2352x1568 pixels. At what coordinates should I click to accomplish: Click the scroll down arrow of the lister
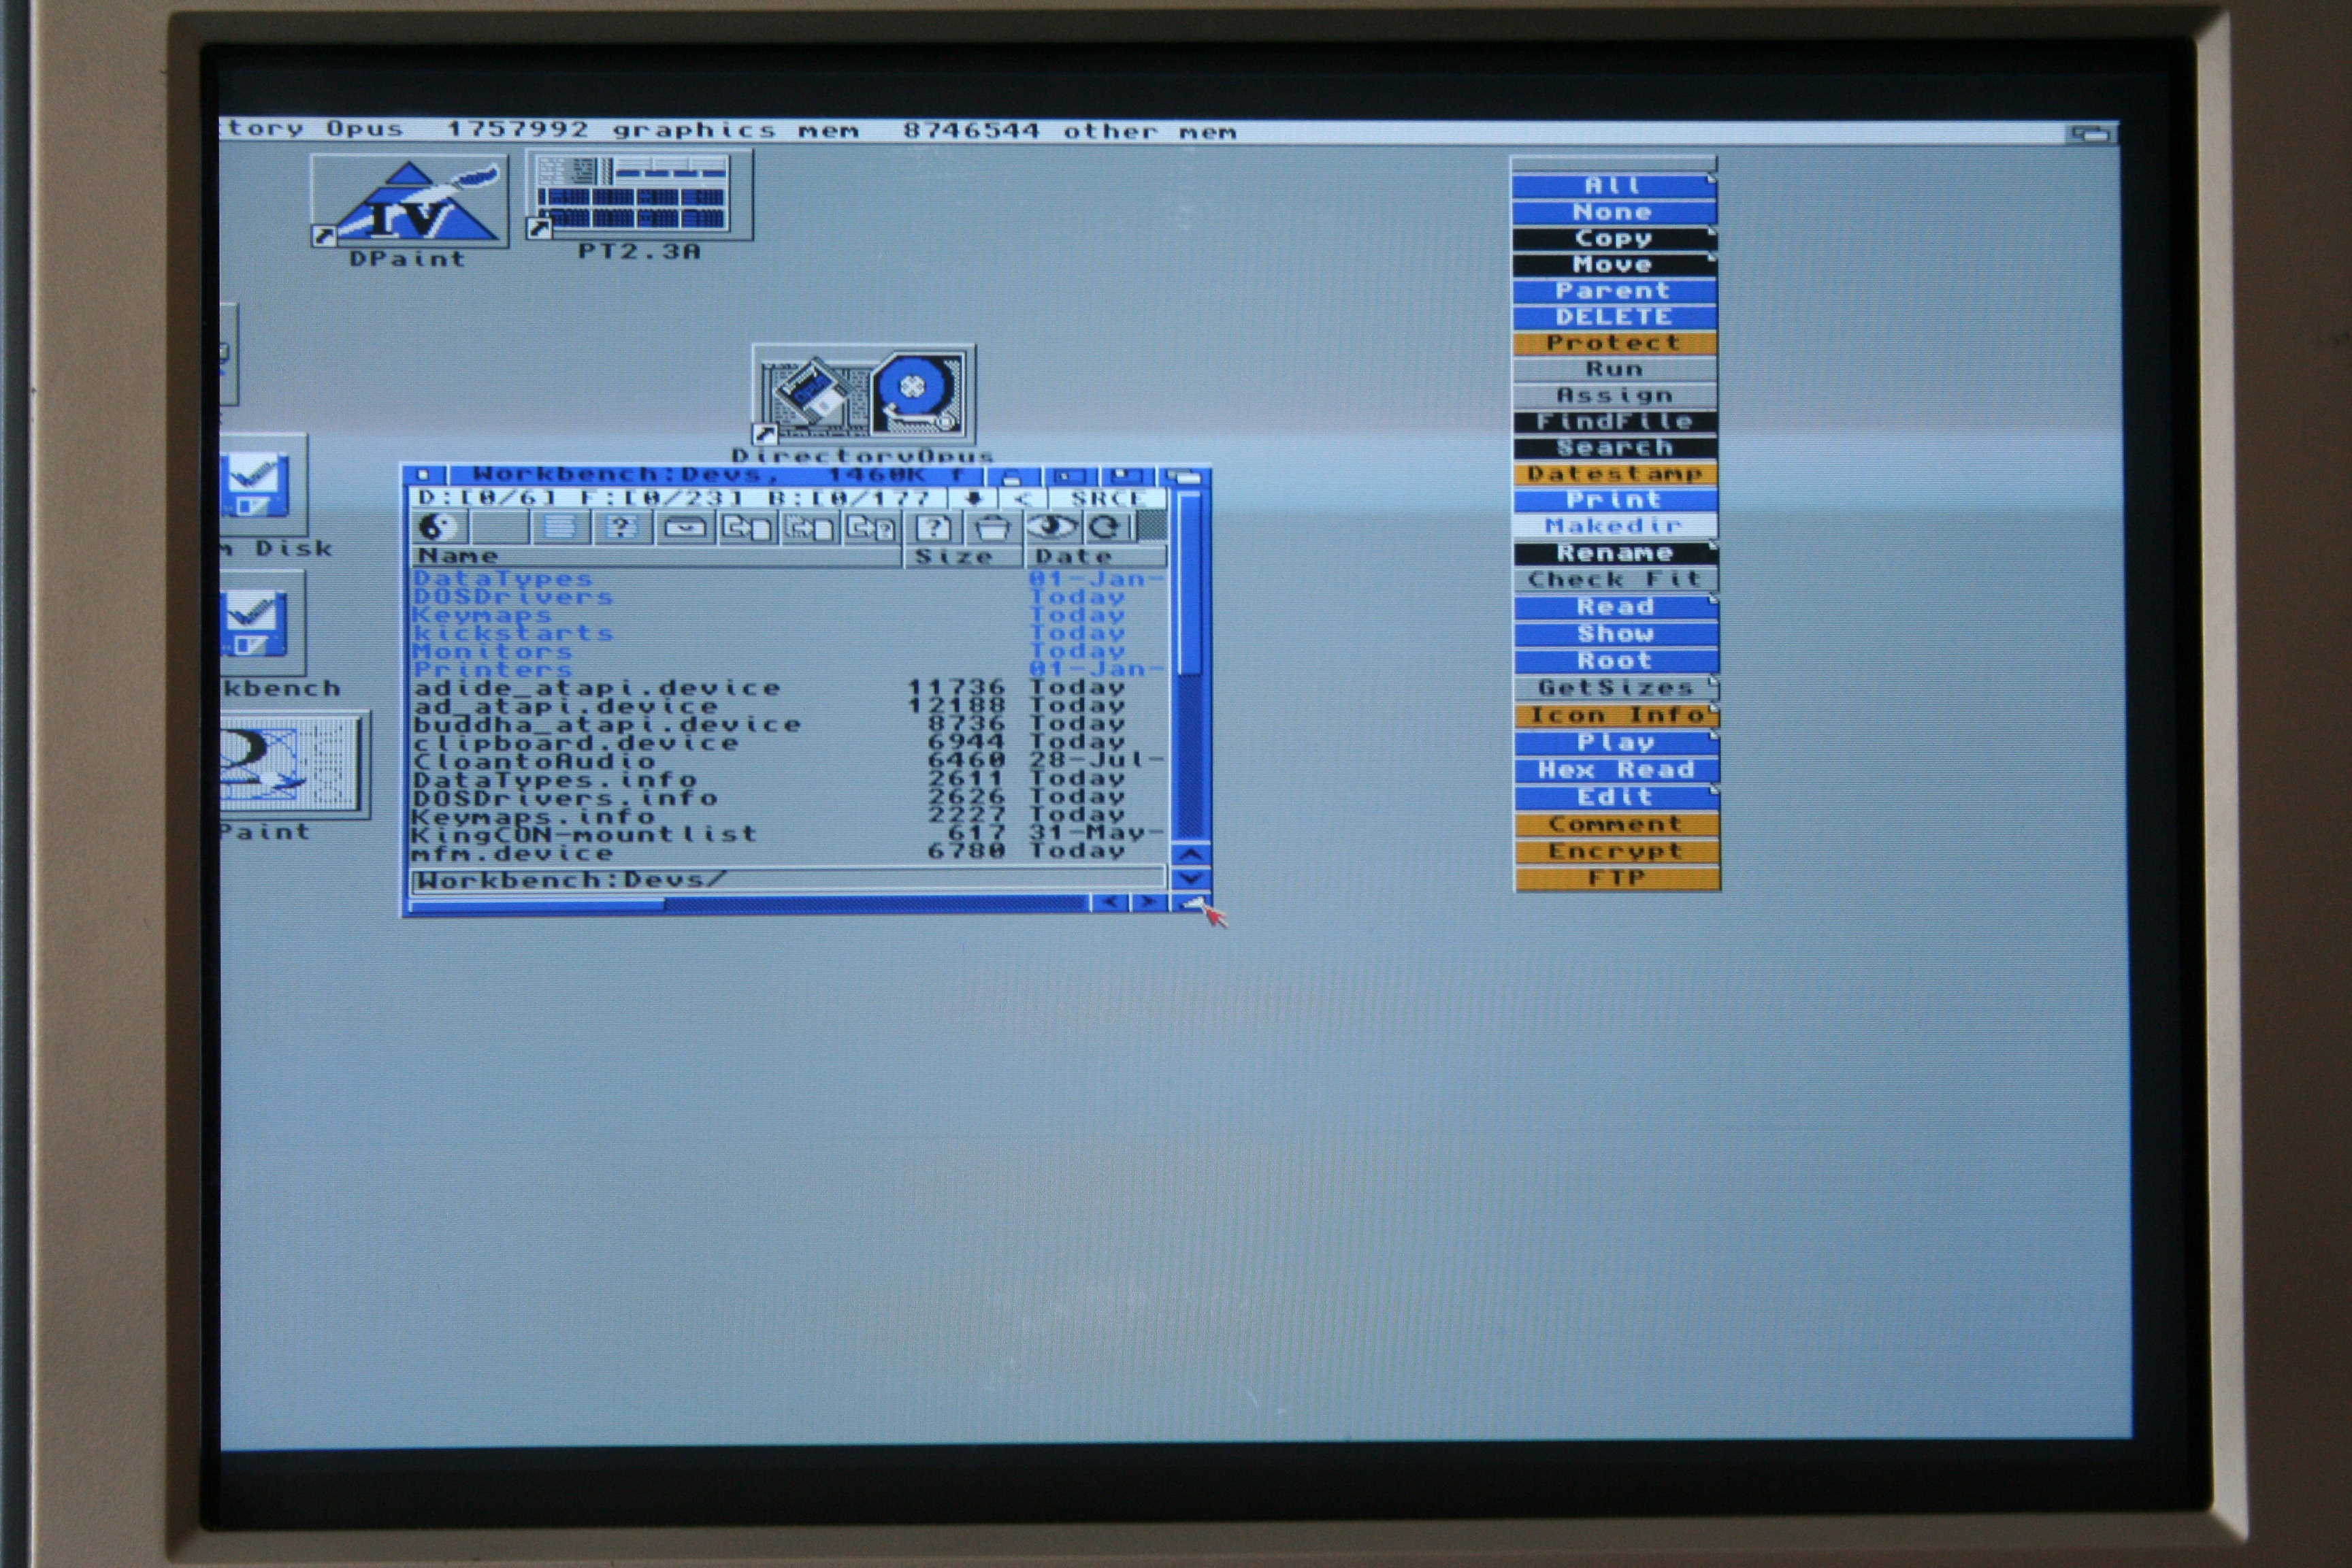tap(1190, 879)
